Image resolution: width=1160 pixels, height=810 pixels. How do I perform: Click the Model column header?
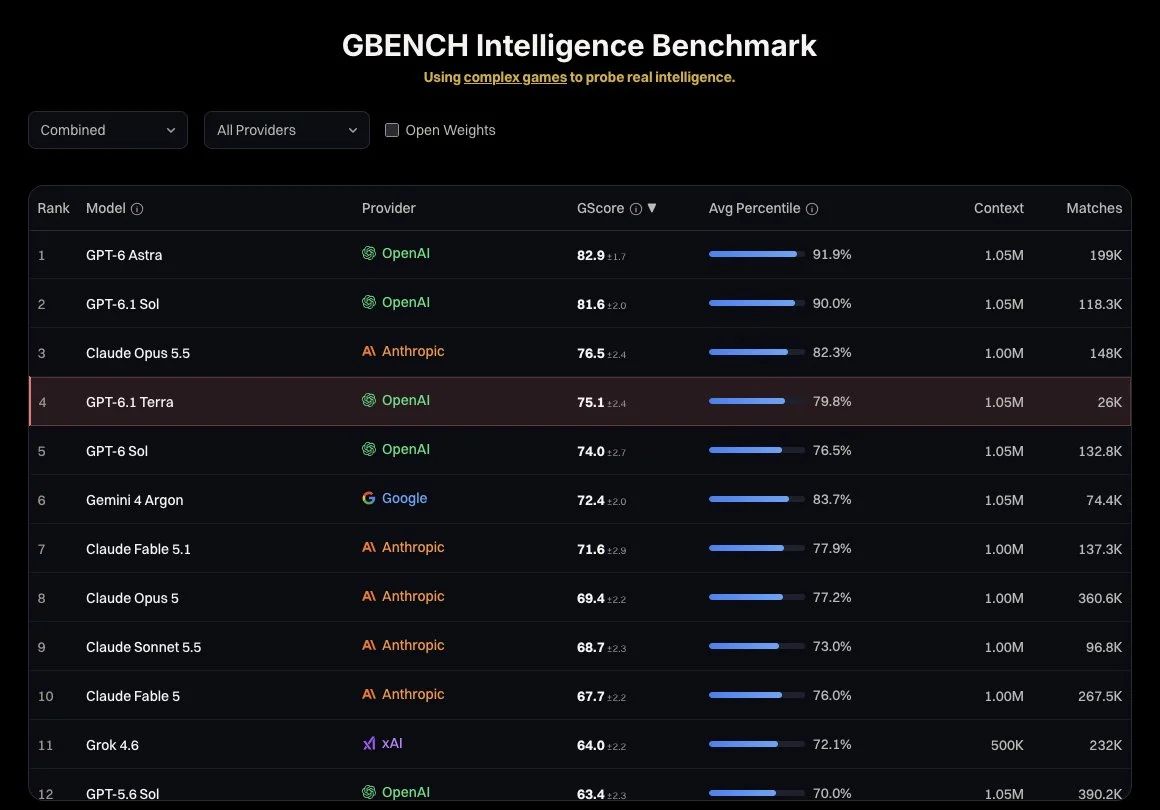(106, 209)
